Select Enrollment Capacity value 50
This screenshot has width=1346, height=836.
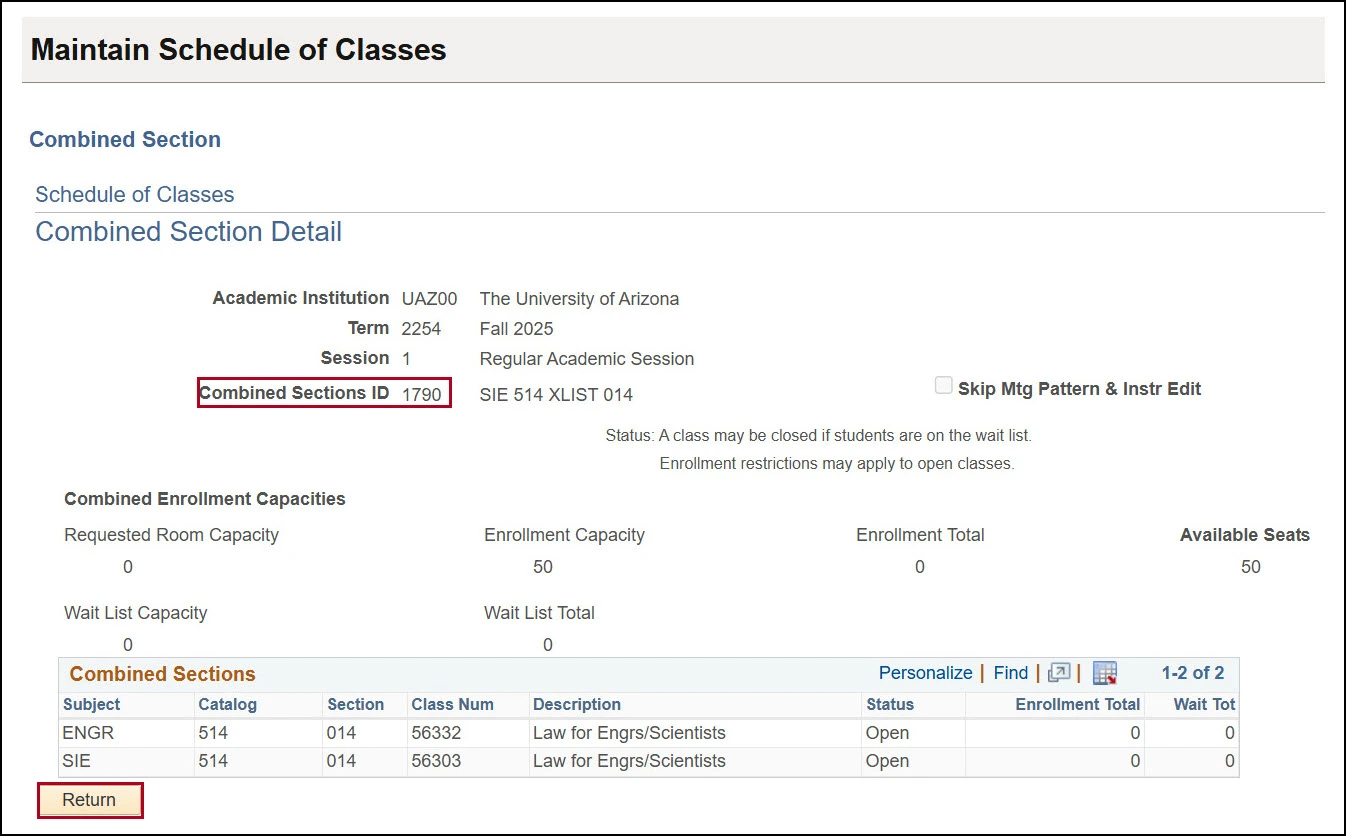pyautogui.click(x=543, y=567)
